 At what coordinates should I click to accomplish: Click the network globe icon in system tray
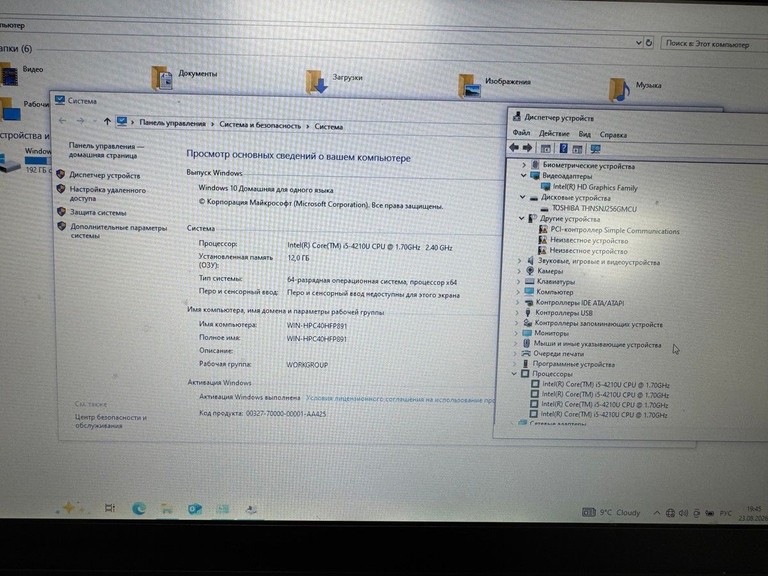(x=670, y=513)
